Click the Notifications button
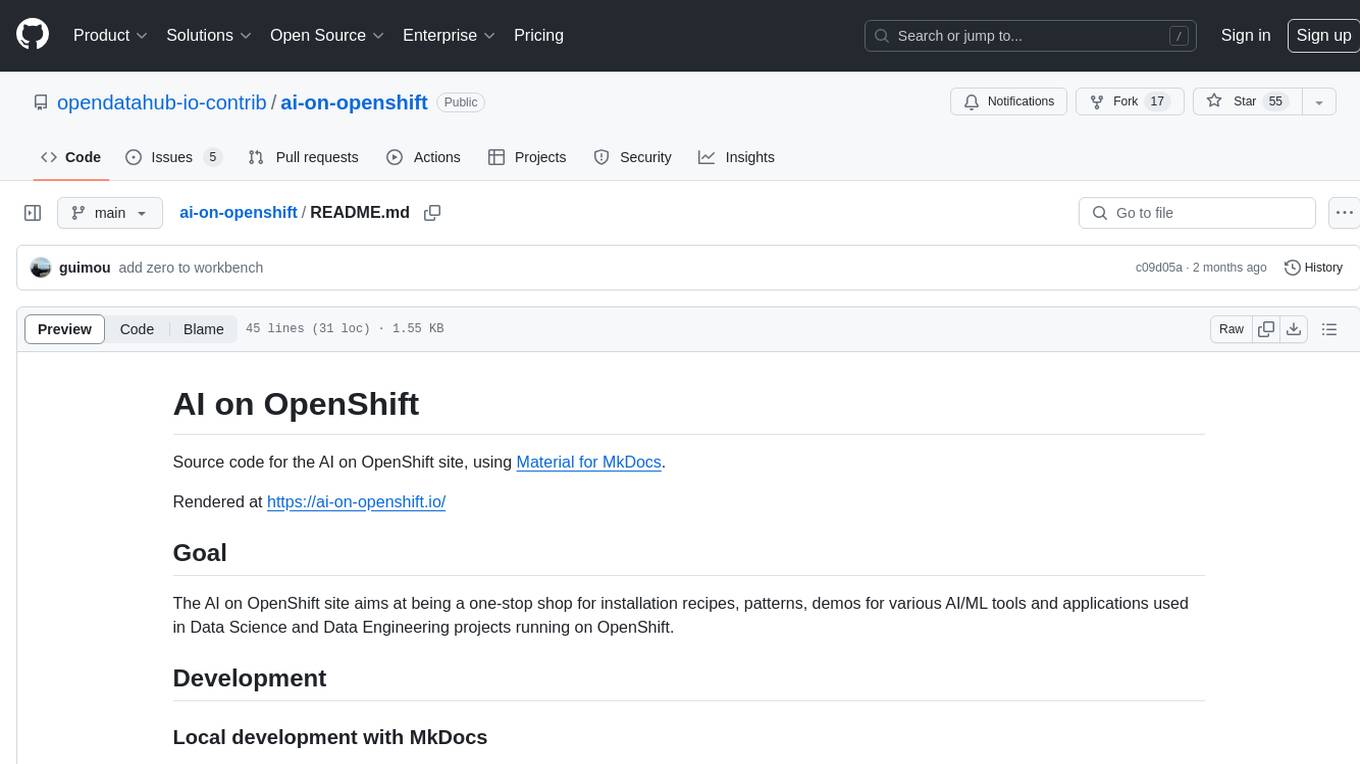Viewport: 1360px width, 764px height. (x=1009, y=102)
